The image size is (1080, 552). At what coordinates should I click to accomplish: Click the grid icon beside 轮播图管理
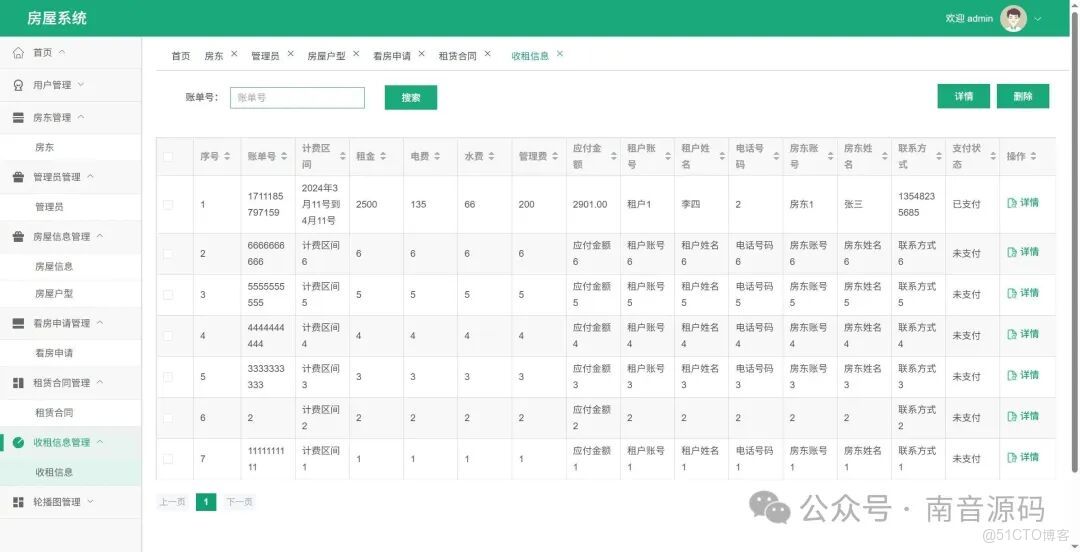(x=19, y=502)
